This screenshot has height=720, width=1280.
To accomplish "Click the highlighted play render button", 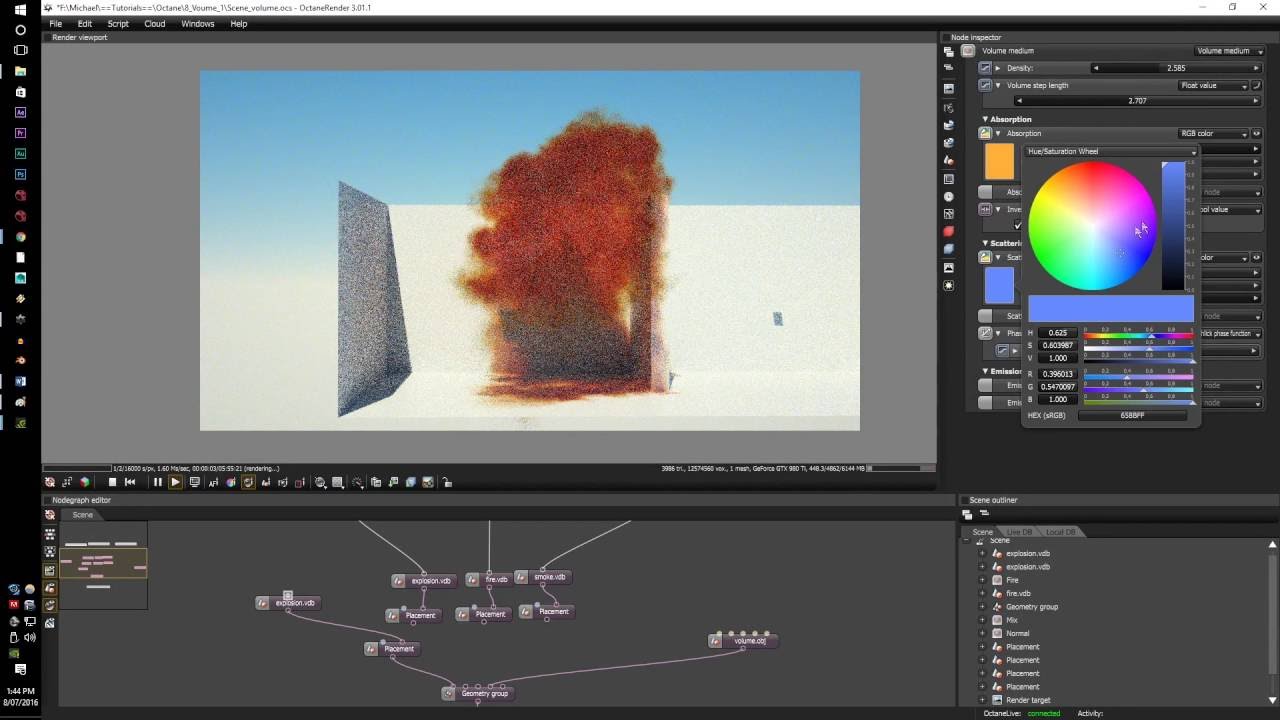I will (x=175, y=482).
